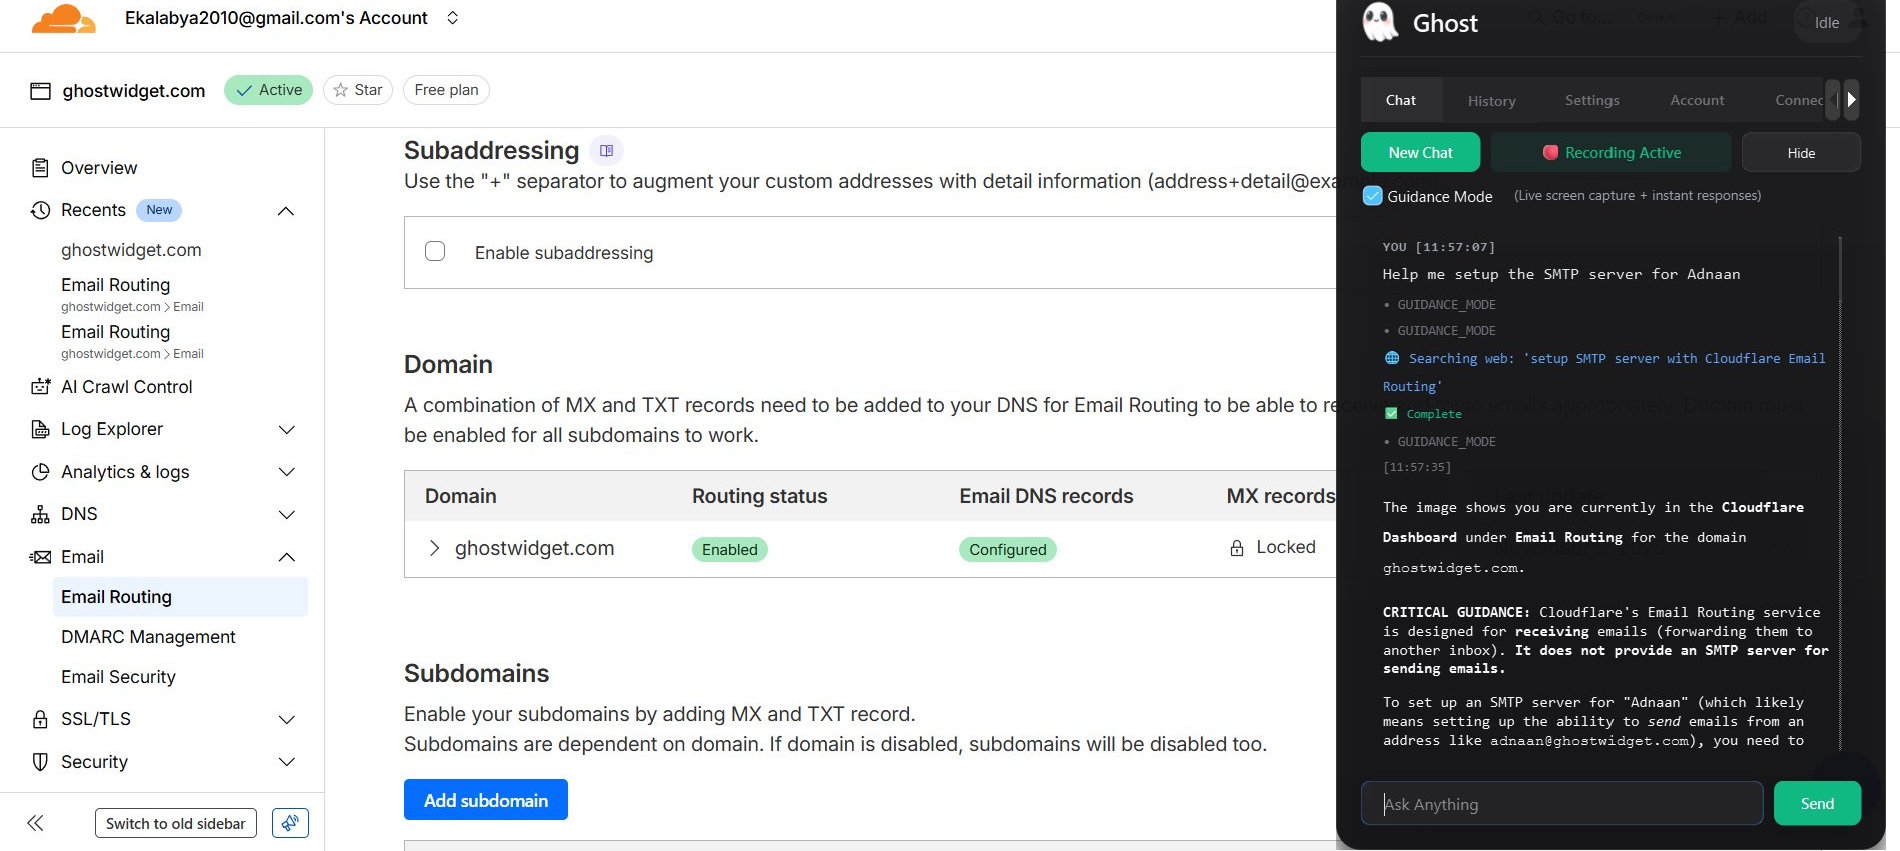The height and width of the screenshot is (851, 1900).
Task: Expand the DNS sidebar section
Action: [x=286, y=514]
